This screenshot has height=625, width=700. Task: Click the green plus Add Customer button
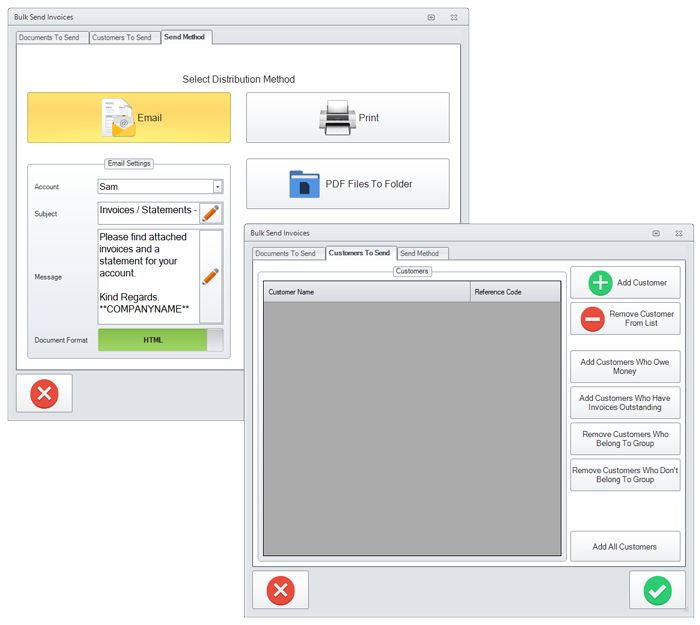coord(625,282)
